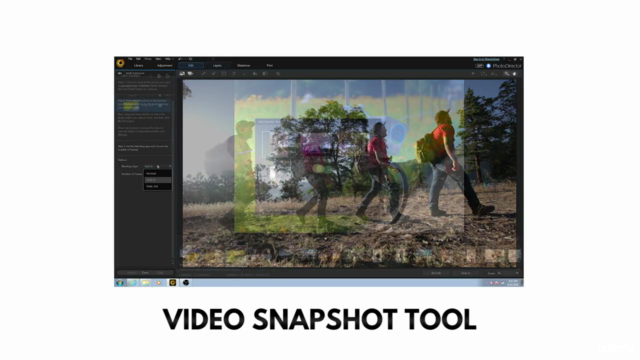Select the rectangle selection tool icon
The height and width of the screenshot is (360, 640).
point(224,74)
